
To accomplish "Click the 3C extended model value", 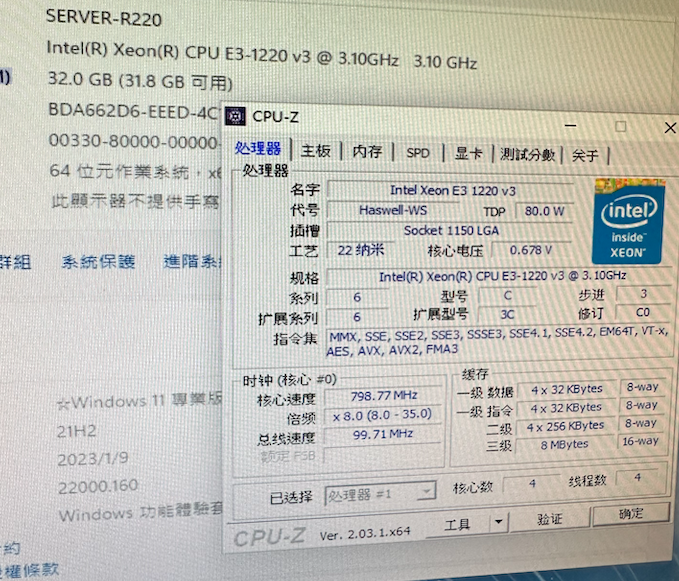I will [x=508, y=315].
